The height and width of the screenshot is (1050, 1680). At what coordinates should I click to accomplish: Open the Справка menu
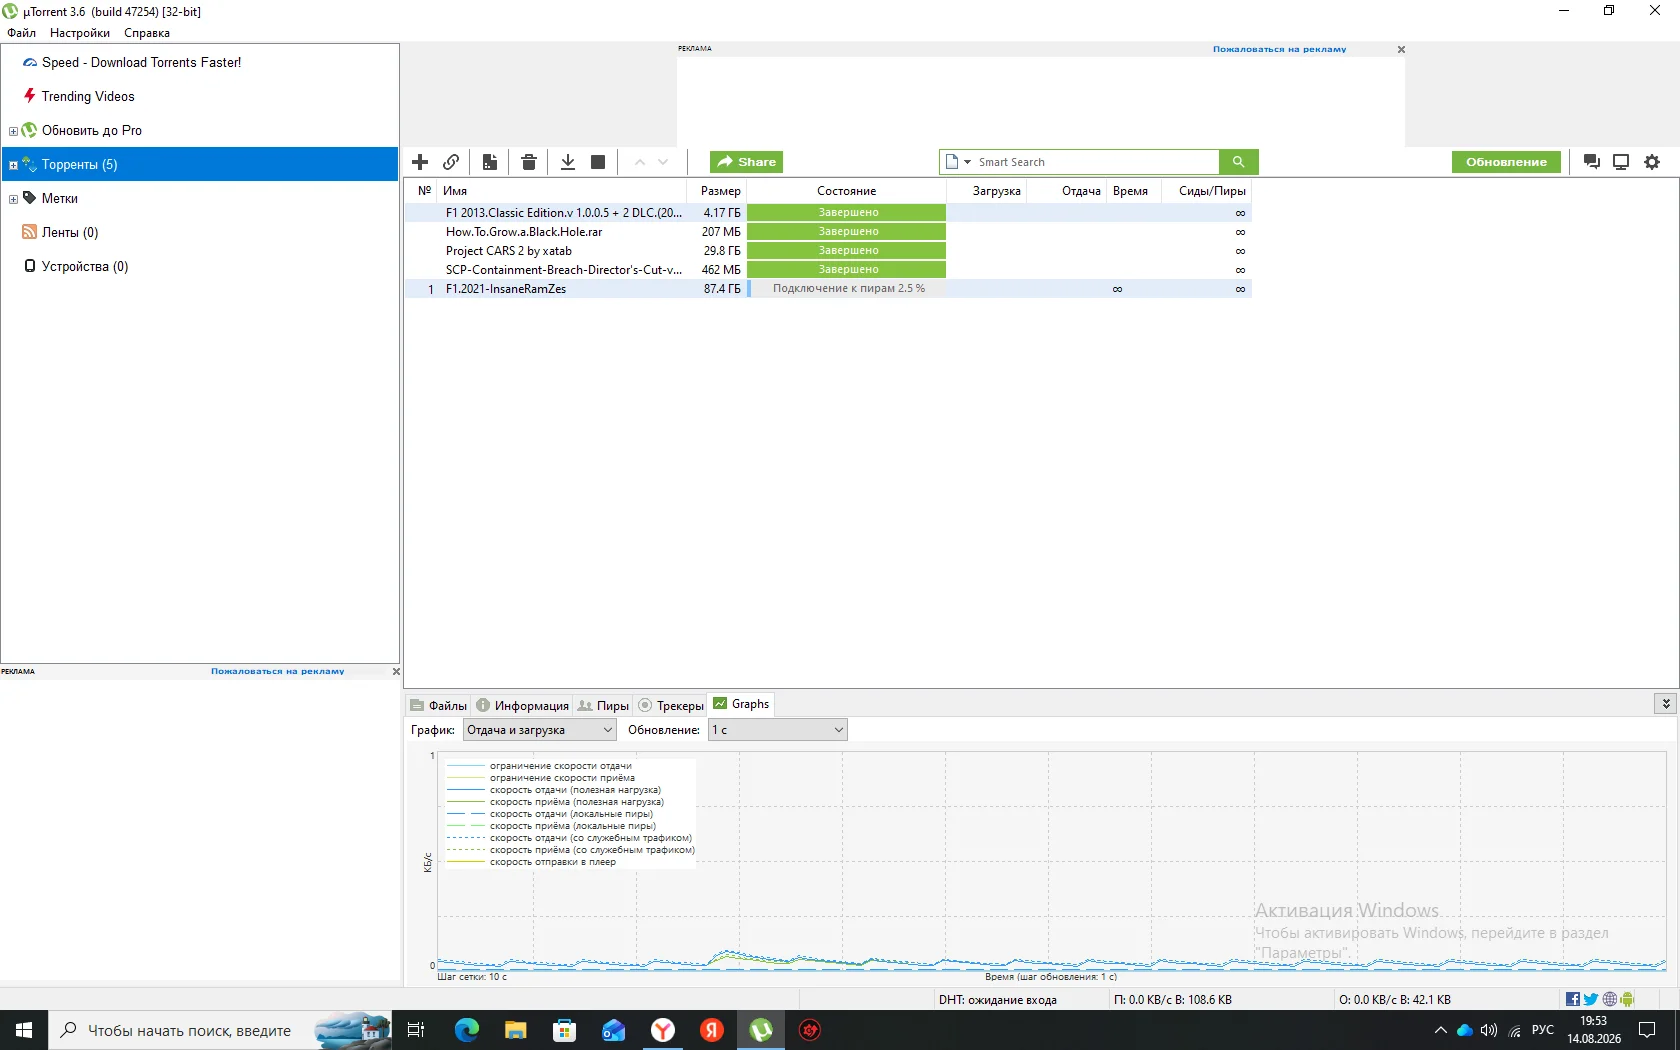(147, 33)
